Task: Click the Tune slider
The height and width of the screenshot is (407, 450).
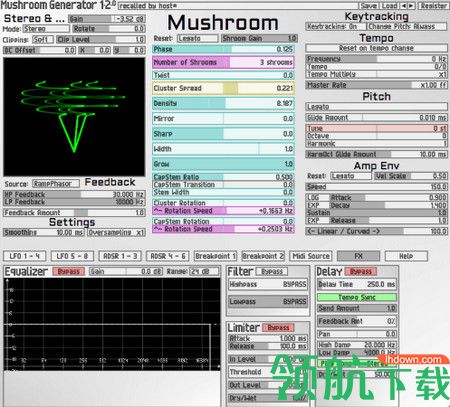Action: pyautogui.click(x=376, y=128)
